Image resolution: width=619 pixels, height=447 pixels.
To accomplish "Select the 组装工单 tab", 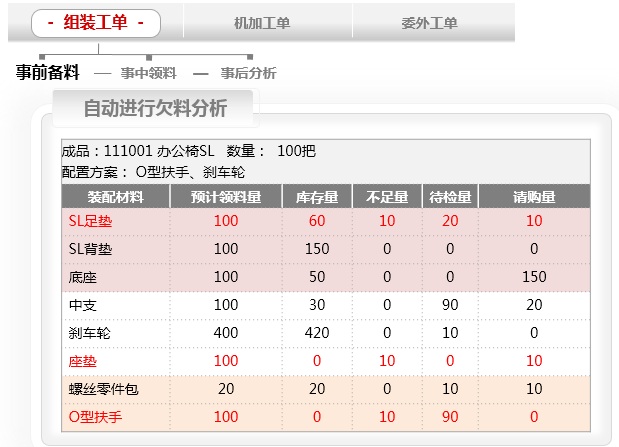I will [x=96, y=22].
